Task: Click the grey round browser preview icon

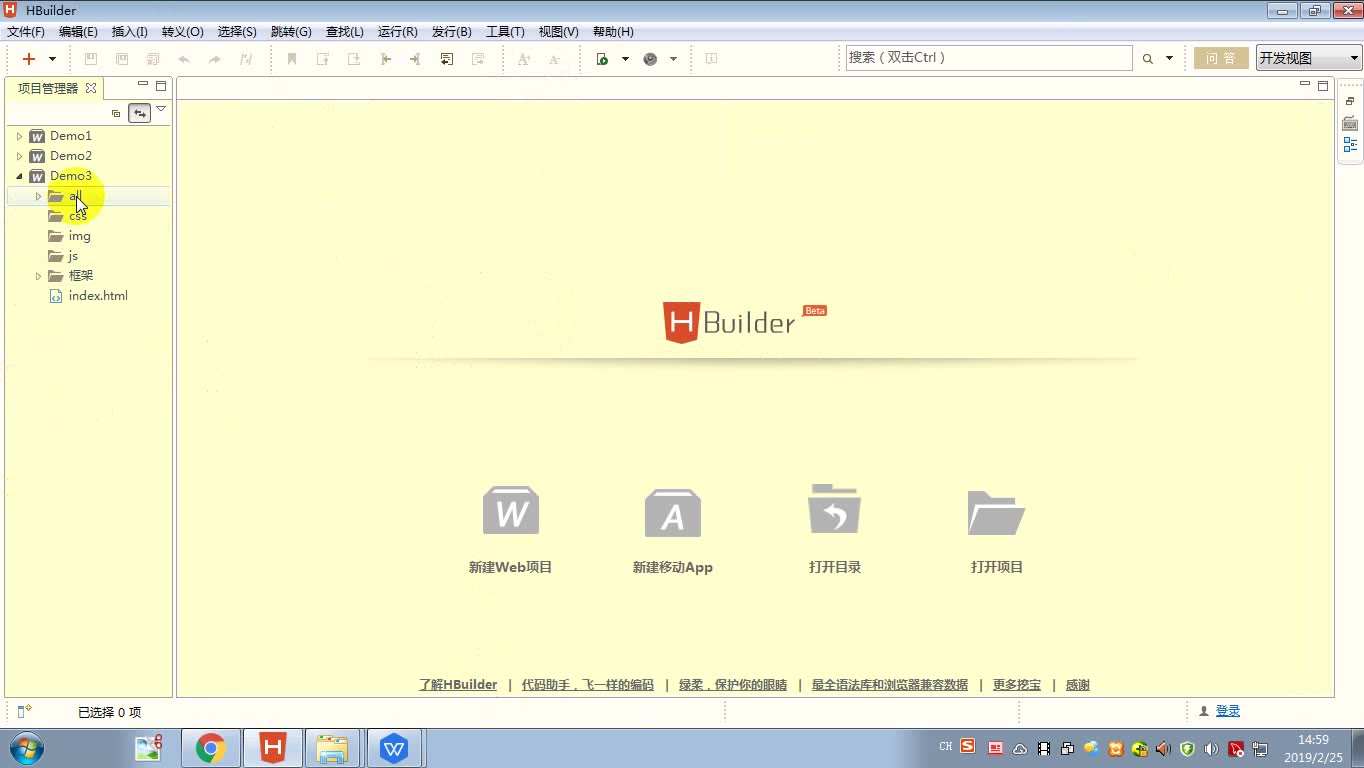Action: tap(650, 59)
